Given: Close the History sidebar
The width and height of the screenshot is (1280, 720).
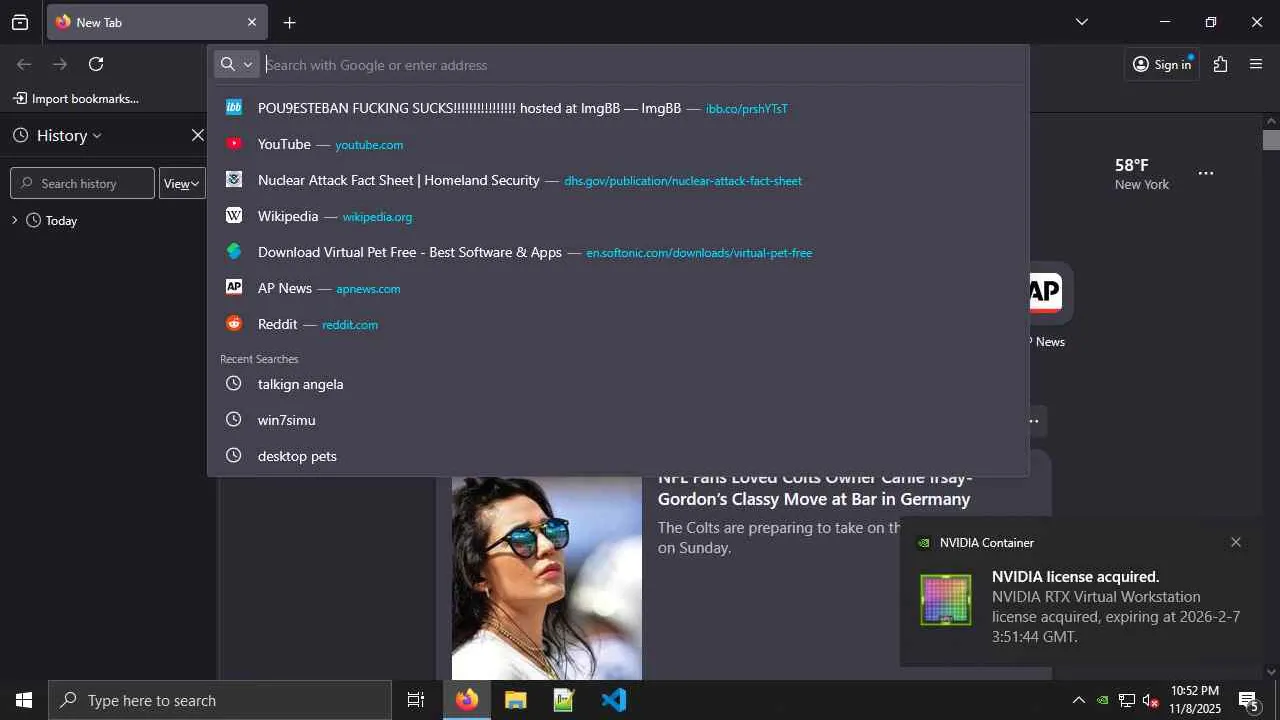Looking at the screenshot, I should 198,135.
